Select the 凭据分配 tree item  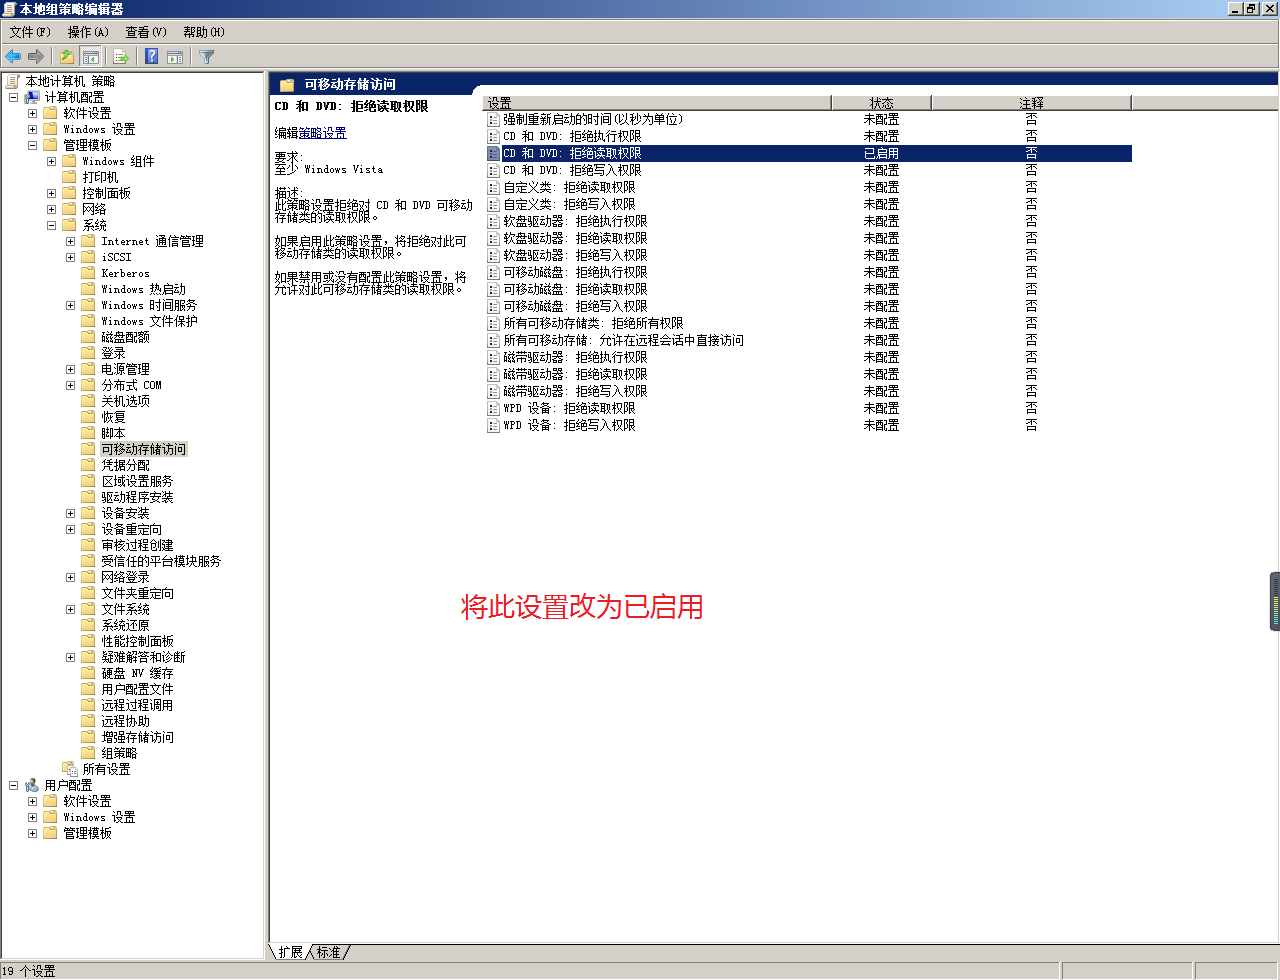point(125,465)
